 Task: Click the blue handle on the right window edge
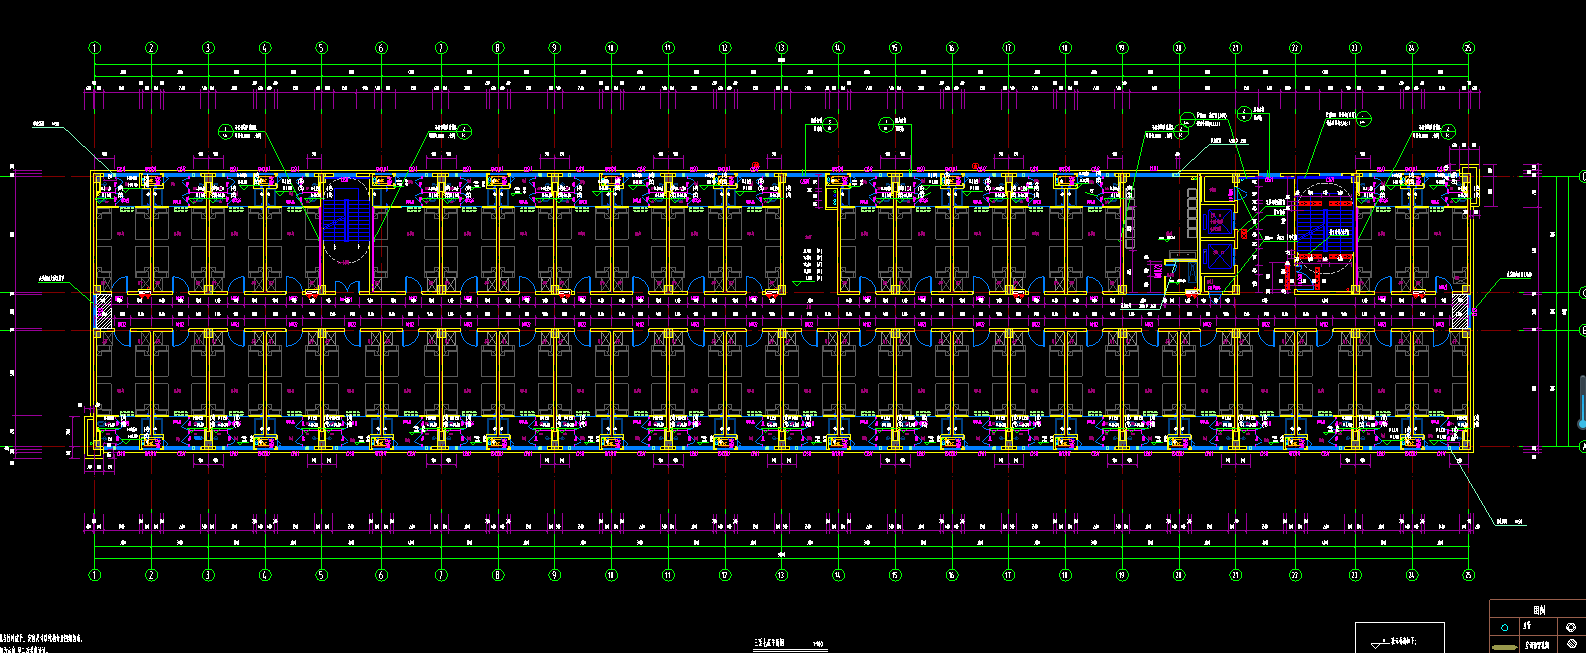click(1582, 399)
